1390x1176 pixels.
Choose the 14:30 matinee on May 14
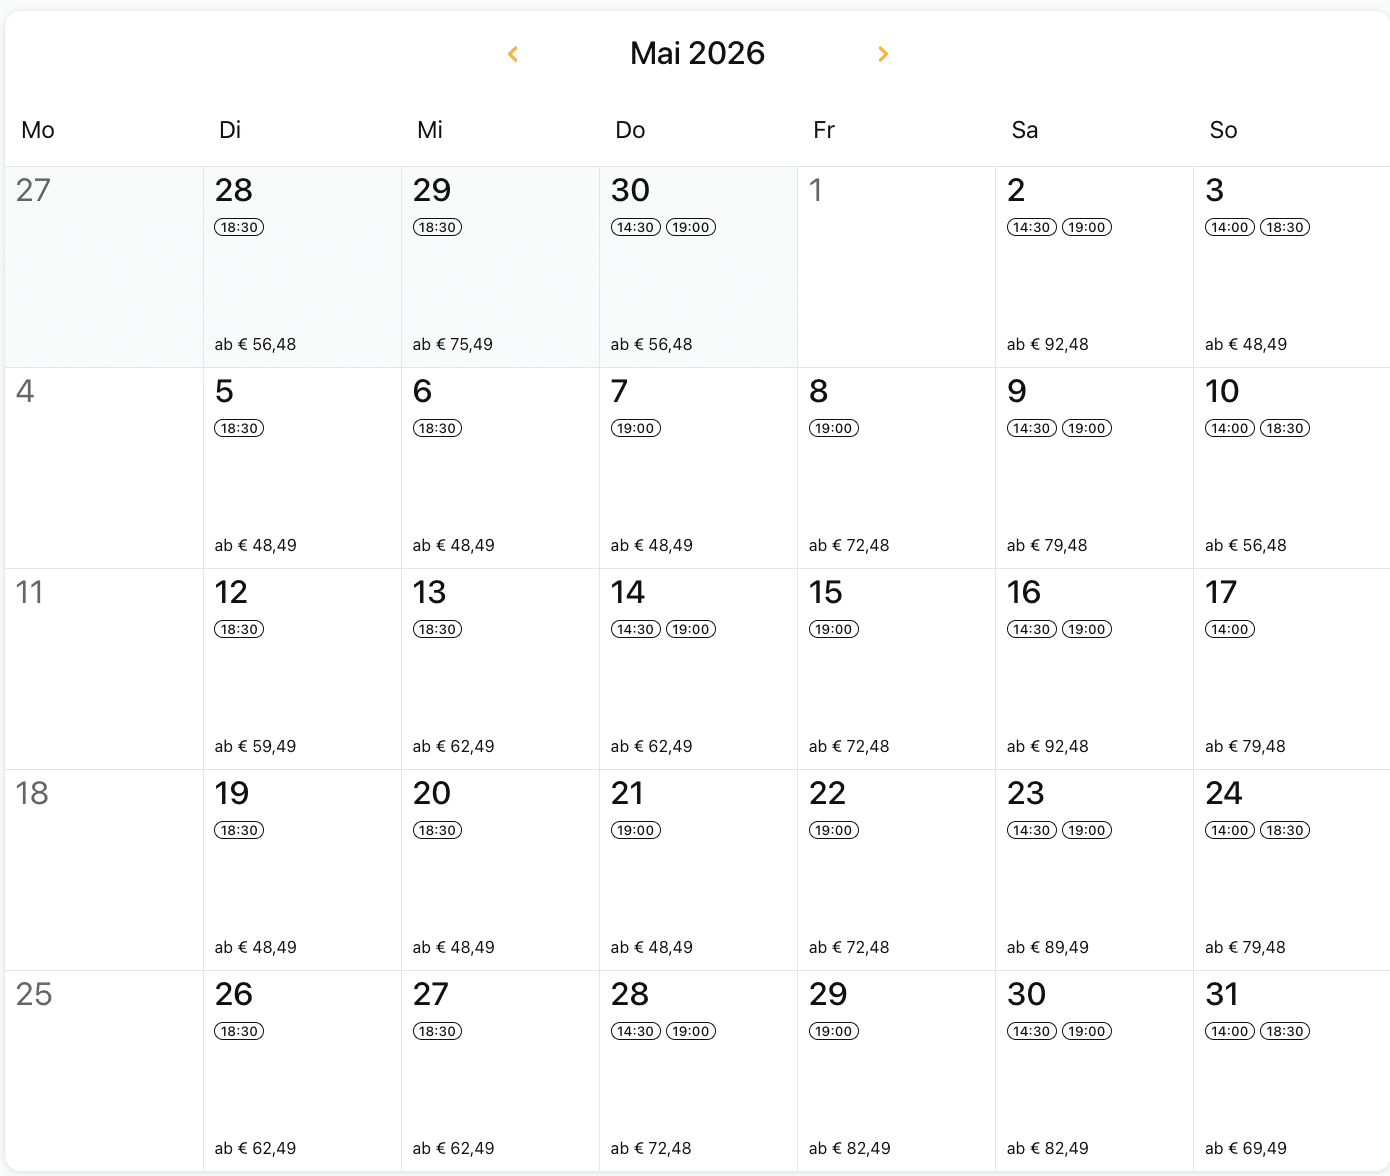[x=635, y=630]
